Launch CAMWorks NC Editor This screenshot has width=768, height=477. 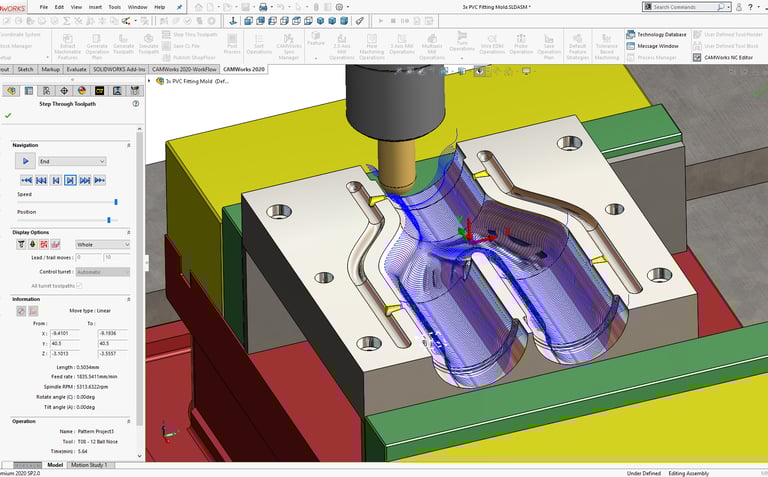pyautogui.click(x=722, y=57)
